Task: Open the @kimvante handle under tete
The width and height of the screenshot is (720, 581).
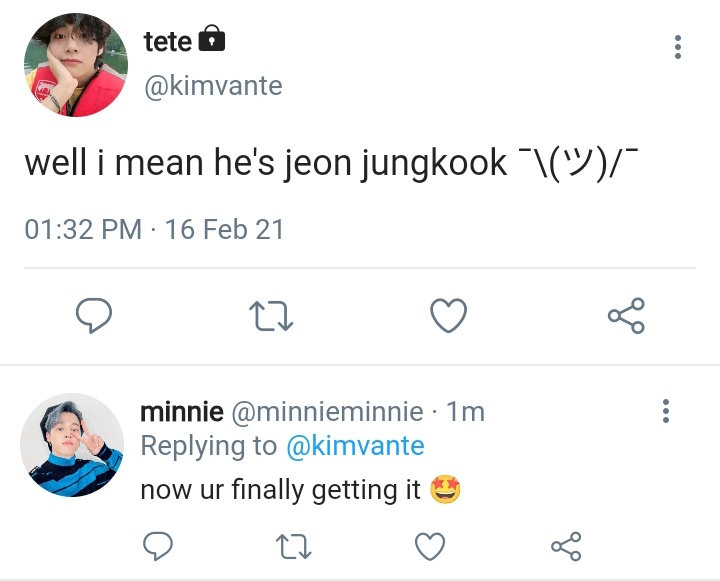Action: tap(213, 86)
